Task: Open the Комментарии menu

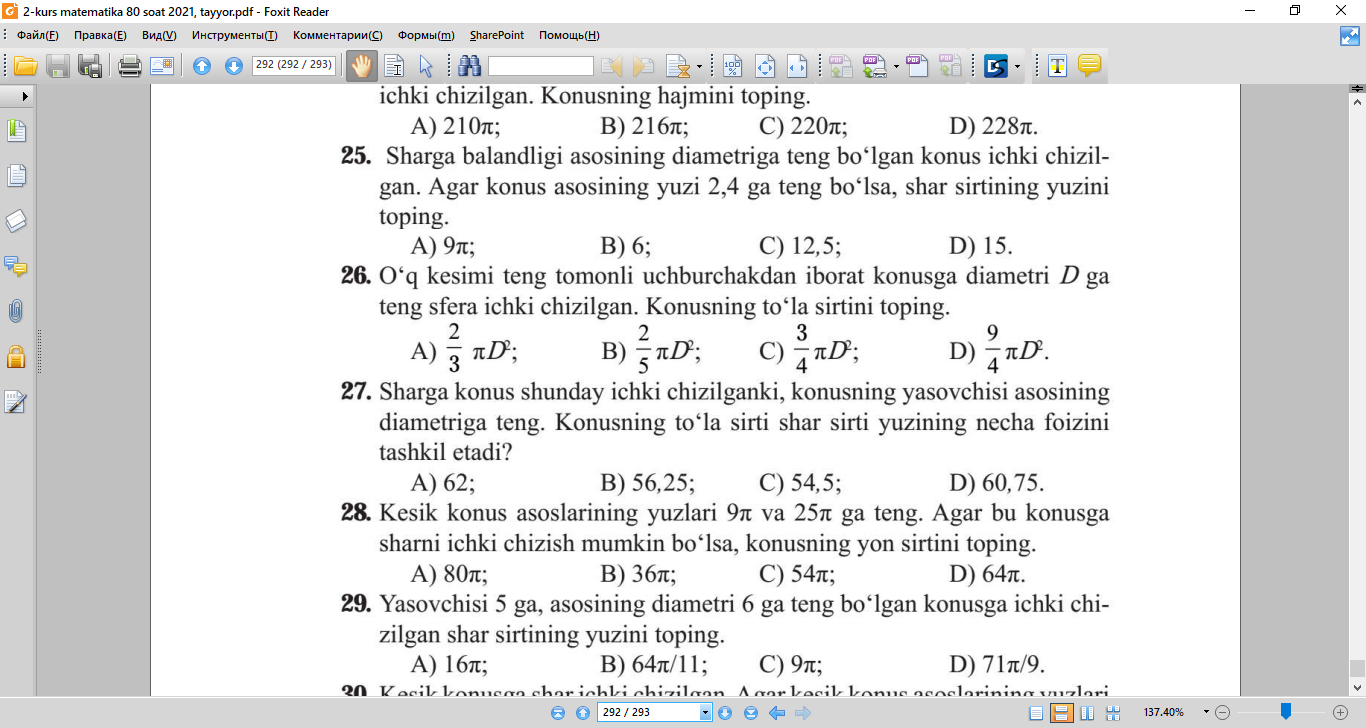Action: click(338, 35)
